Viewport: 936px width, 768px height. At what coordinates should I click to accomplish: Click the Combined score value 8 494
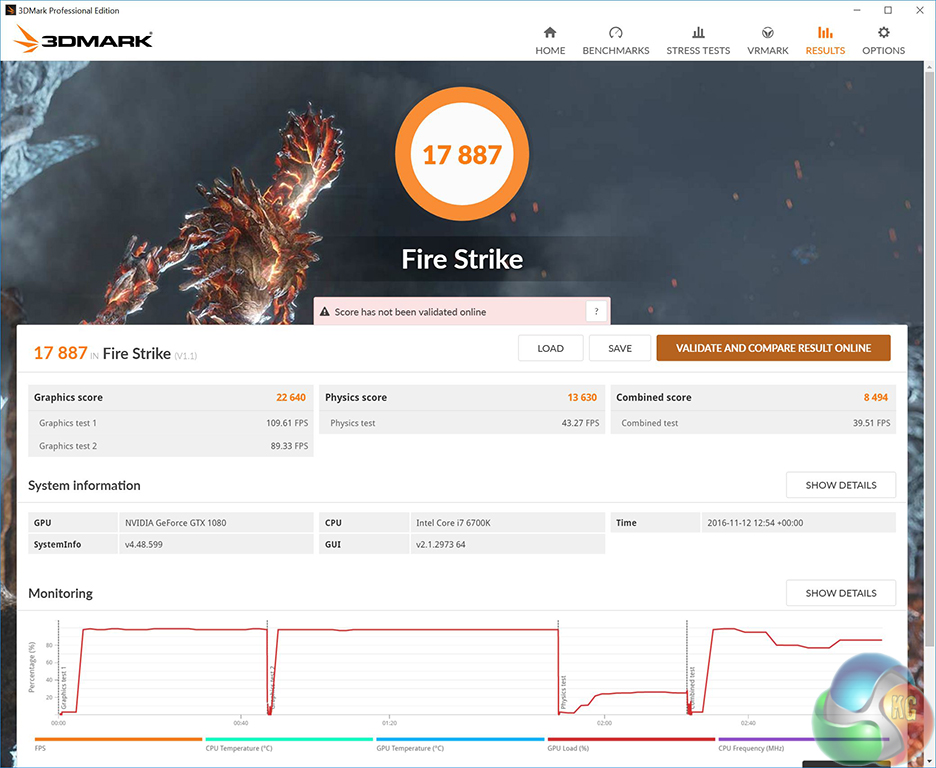click(876, 397)
